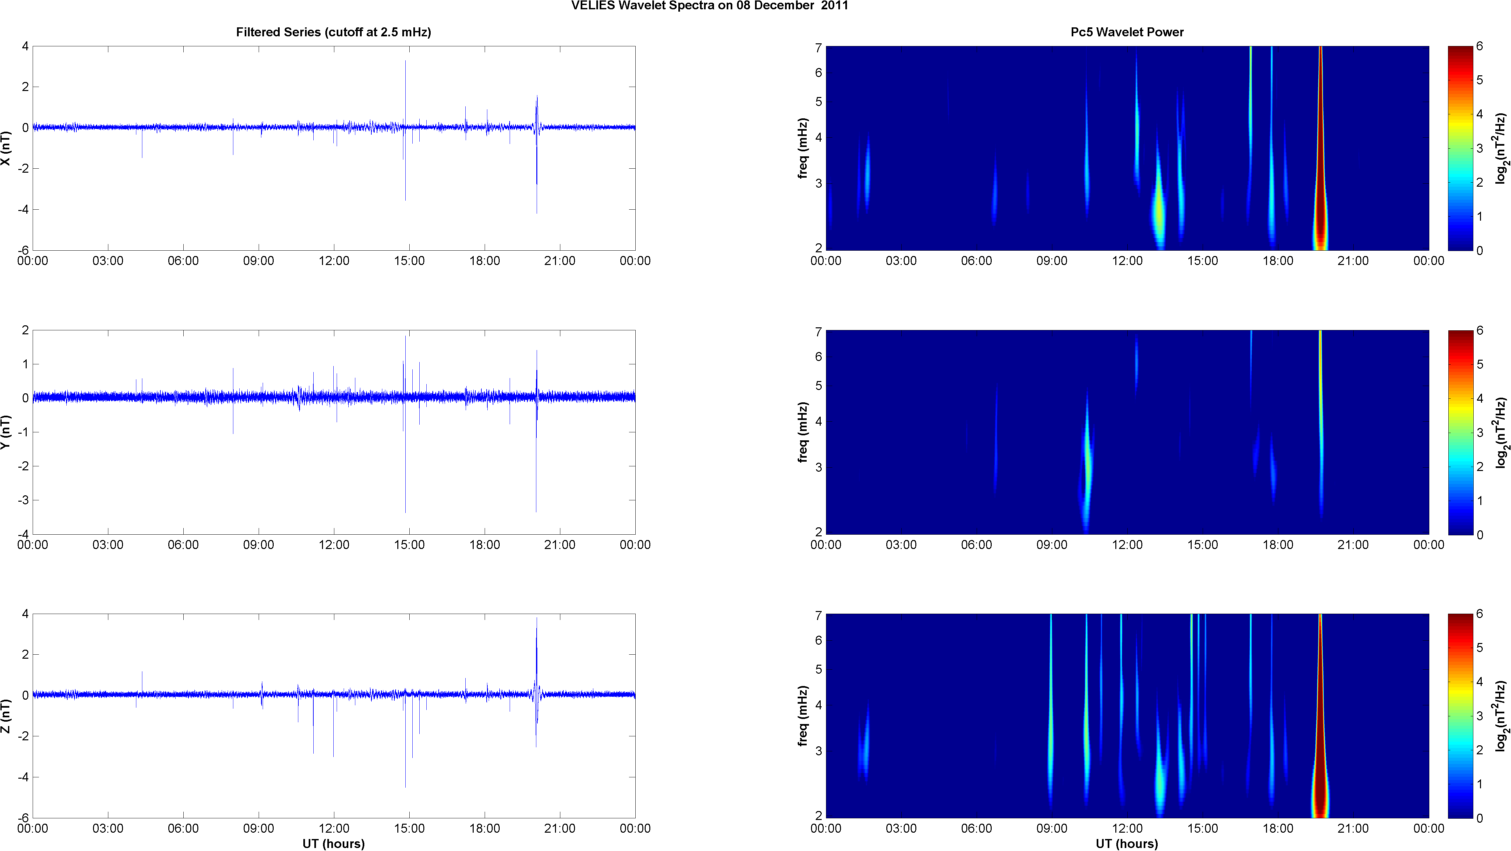Click the large 15:00 spike in X series
Image resolution: width=1511 pixels, height=851 pixels.
pos(405,130)
